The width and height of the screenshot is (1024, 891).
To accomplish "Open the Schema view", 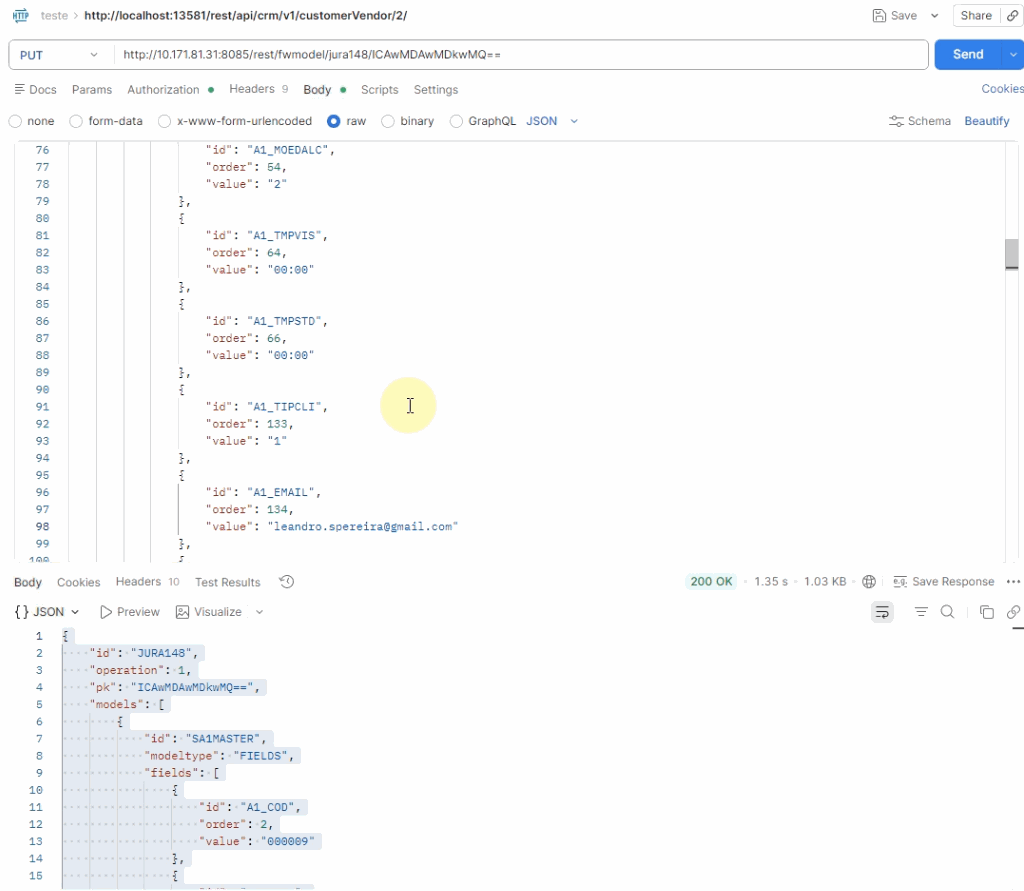I will [x=920, y=121].
